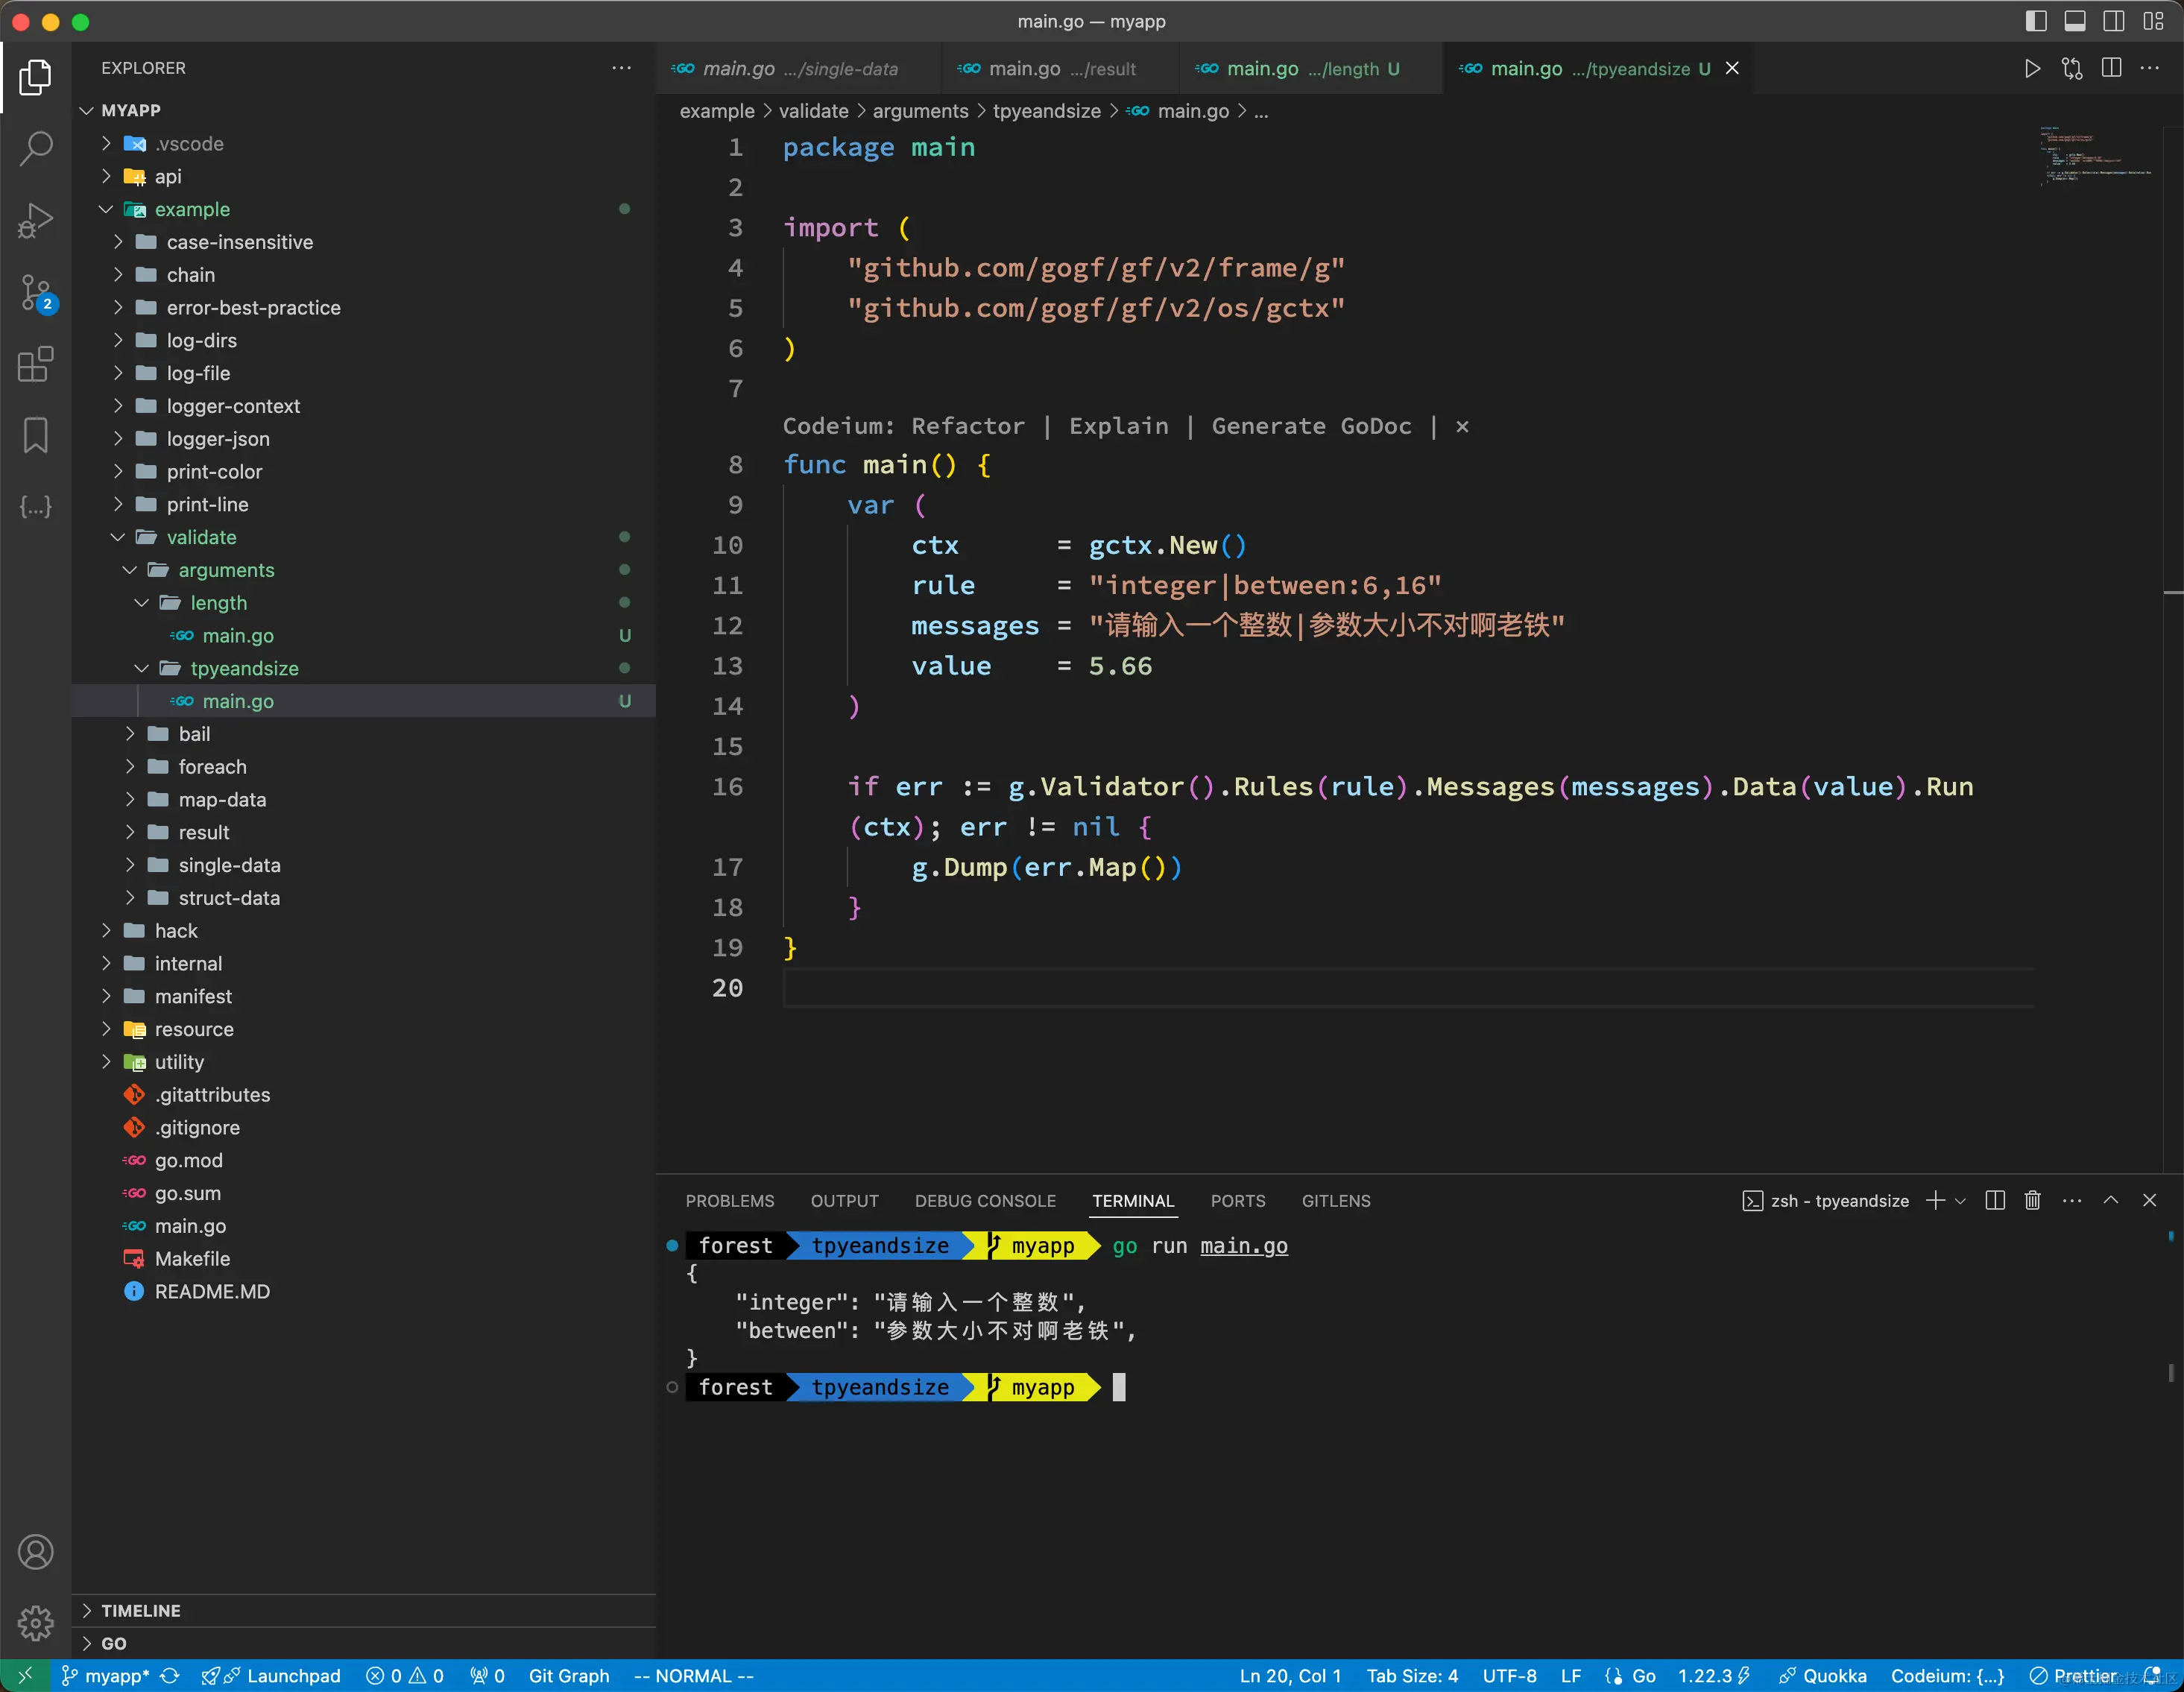Open Explorer views and more actions ellipsis
The height and width of the screenshot is (1692, 2184).
click(621, 68)
